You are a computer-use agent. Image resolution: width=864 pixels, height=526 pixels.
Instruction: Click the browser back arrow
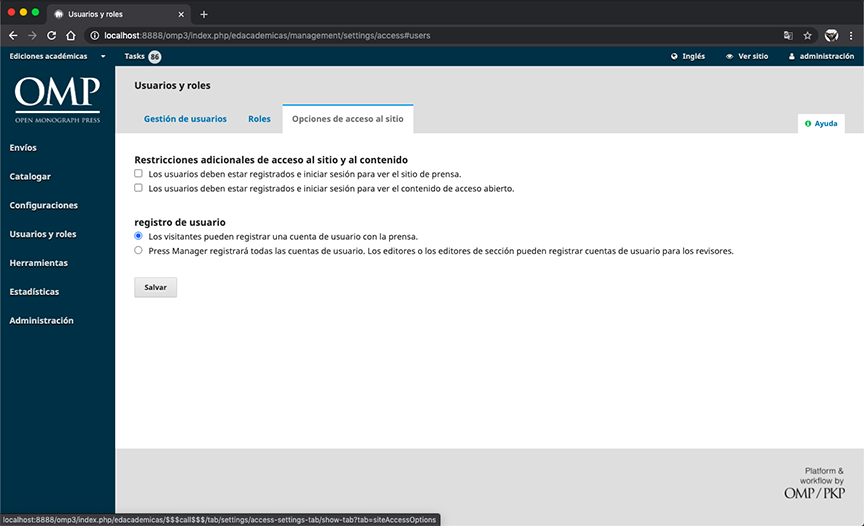click(x=13, y=35)
